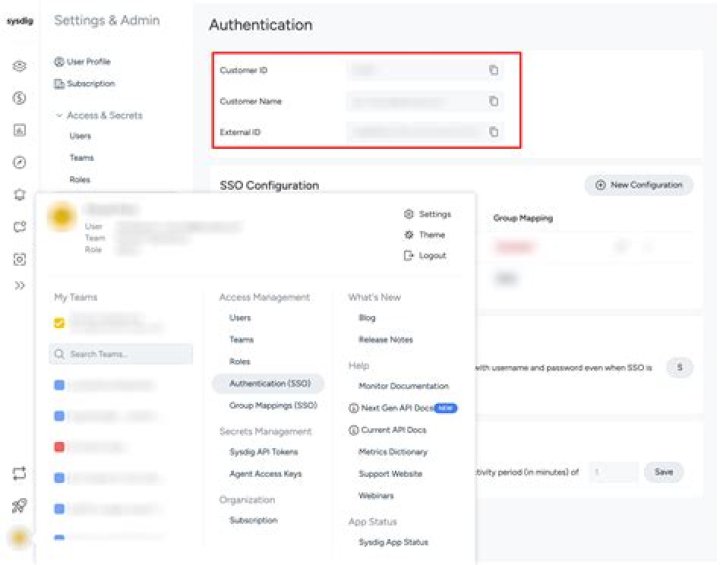
Task: Click the large yellow profile avatar in menu
Action: tap(62, 216)
